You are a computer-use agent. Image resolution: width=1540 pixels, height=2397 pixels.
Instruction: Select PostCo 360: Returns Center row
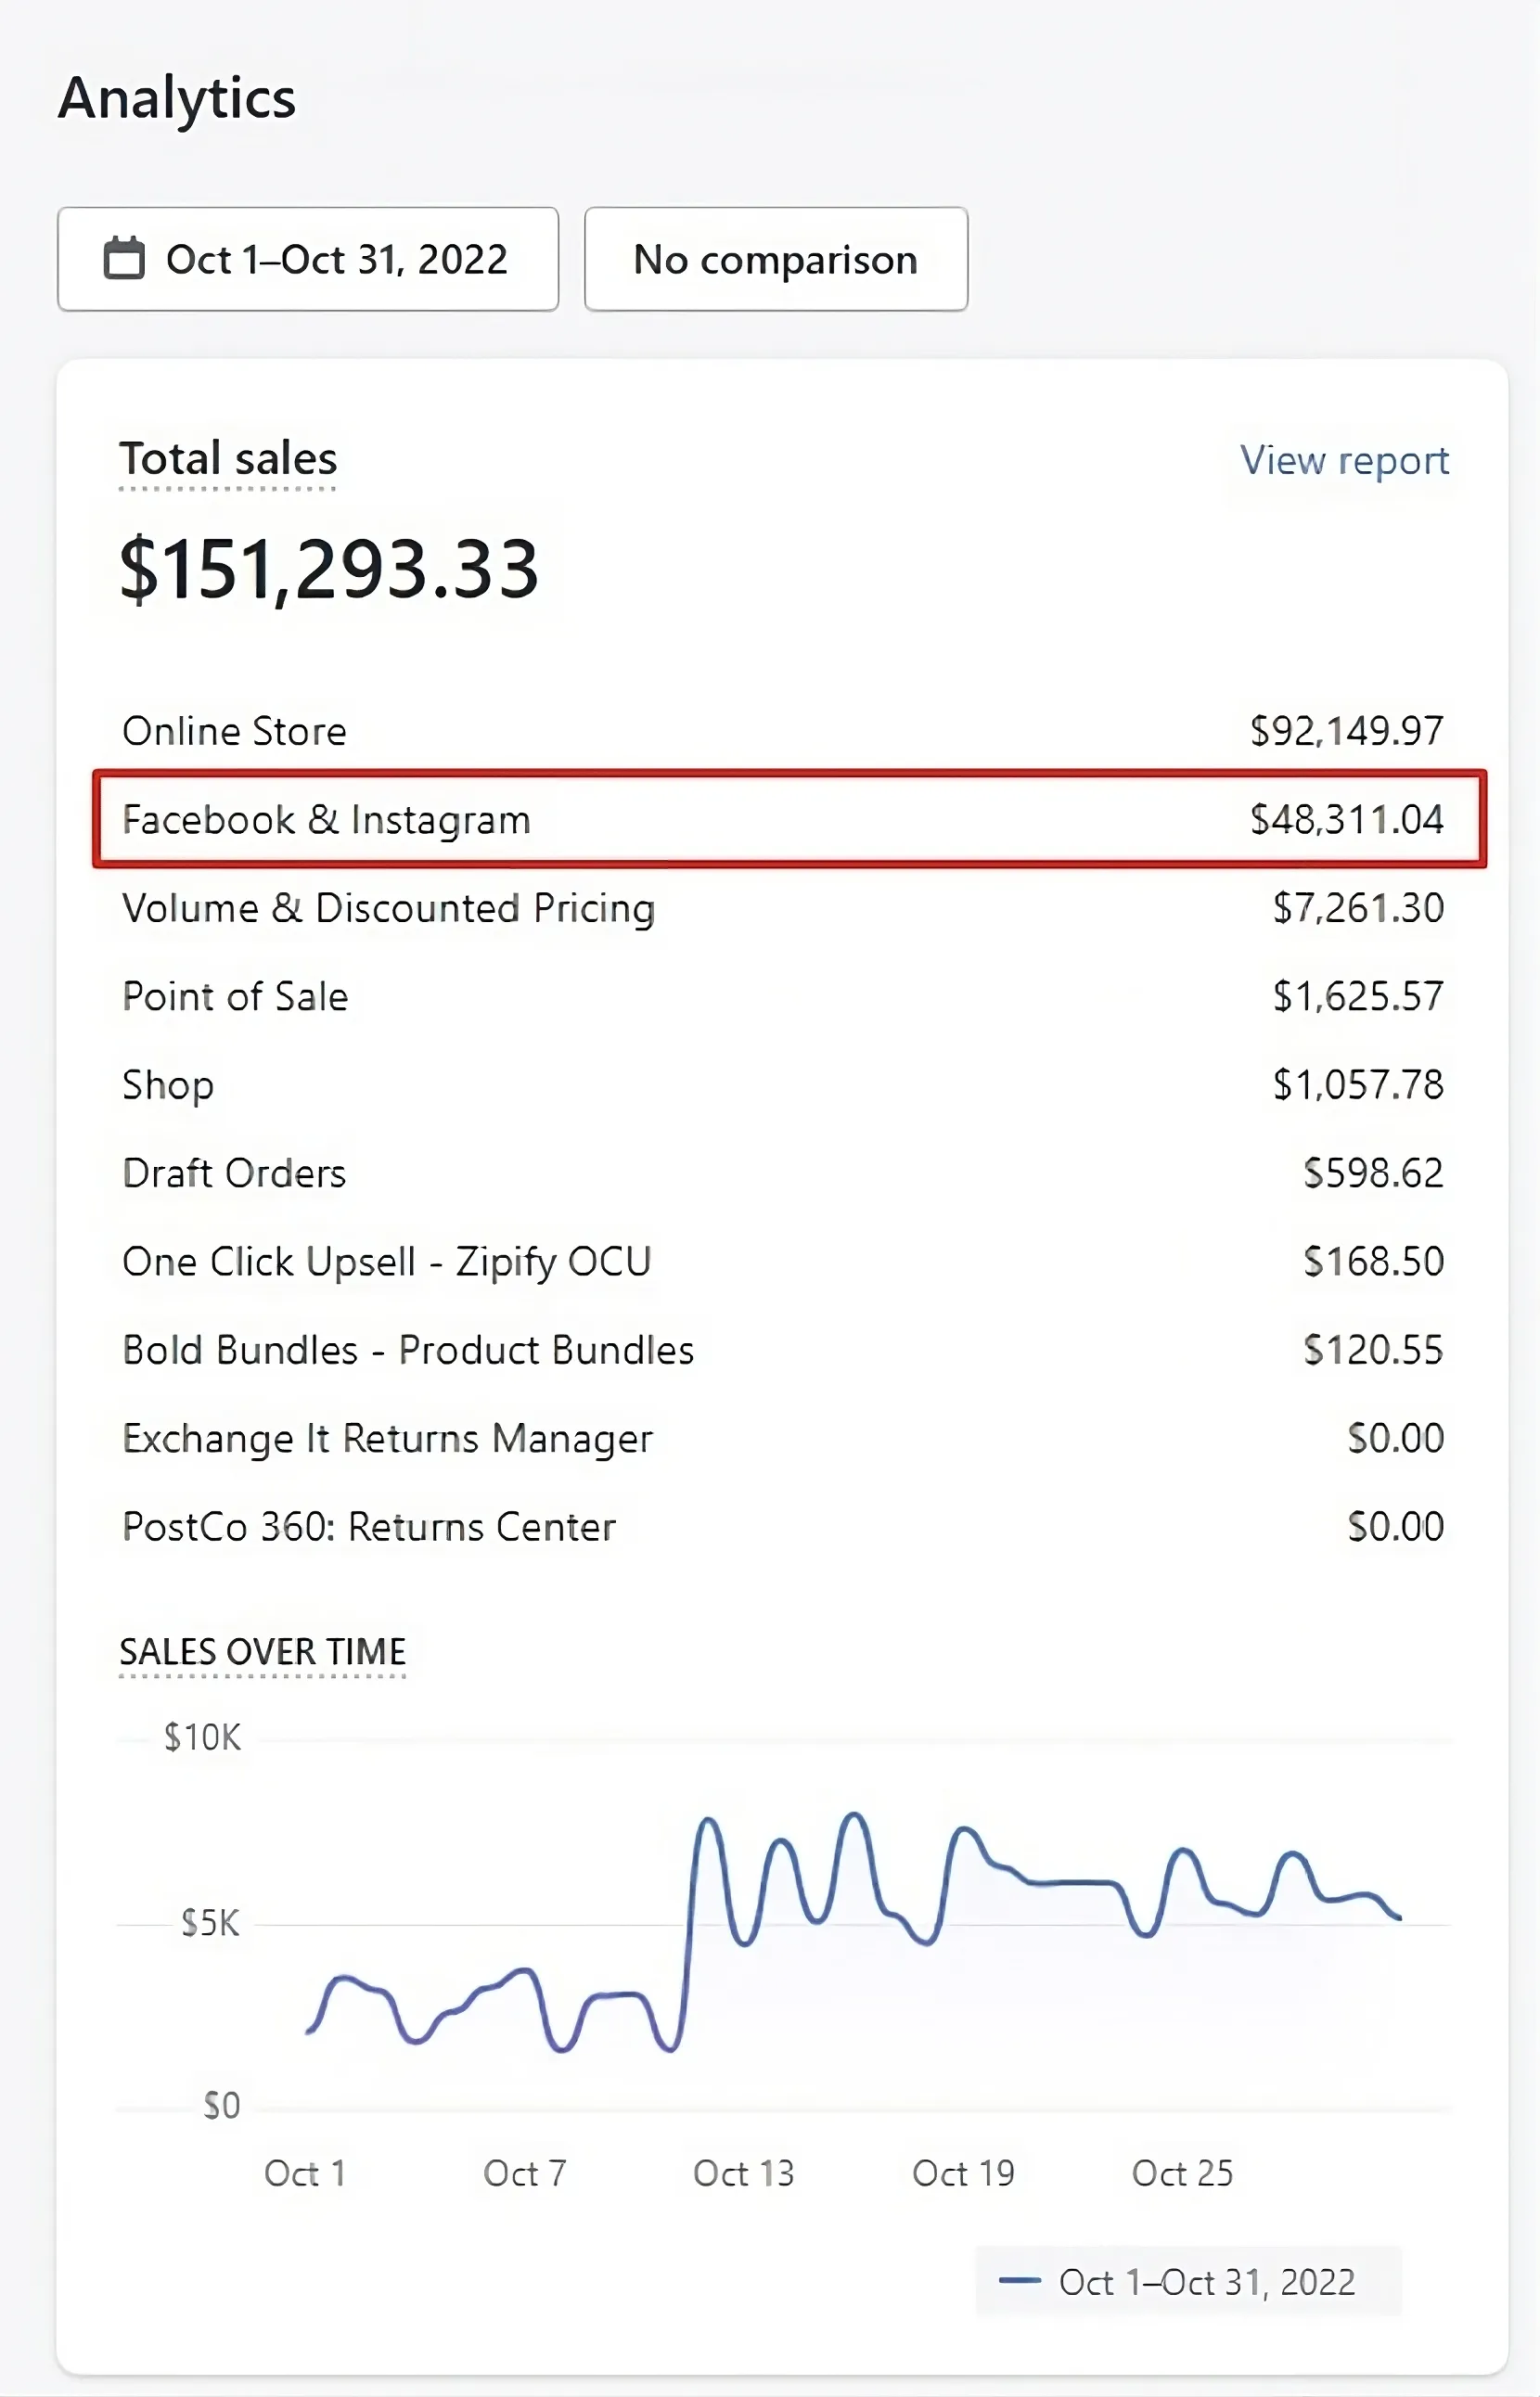pos(782,1527)
